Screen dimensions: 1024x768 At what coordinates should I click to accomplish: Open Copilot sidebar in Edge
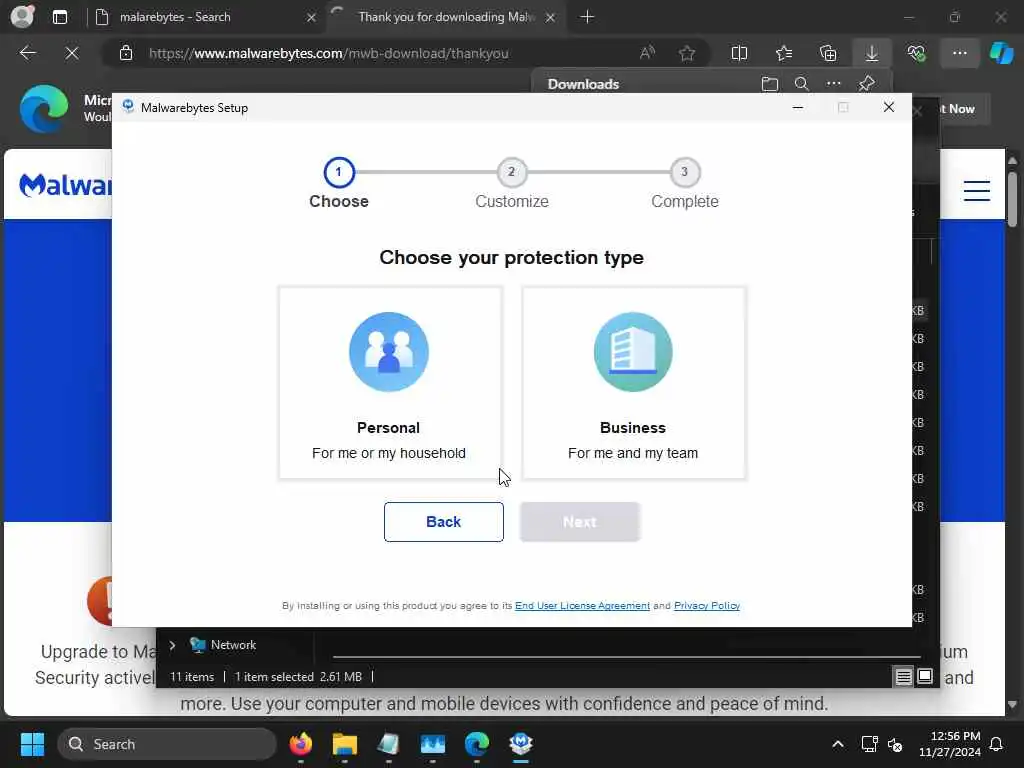(1001, 53)
